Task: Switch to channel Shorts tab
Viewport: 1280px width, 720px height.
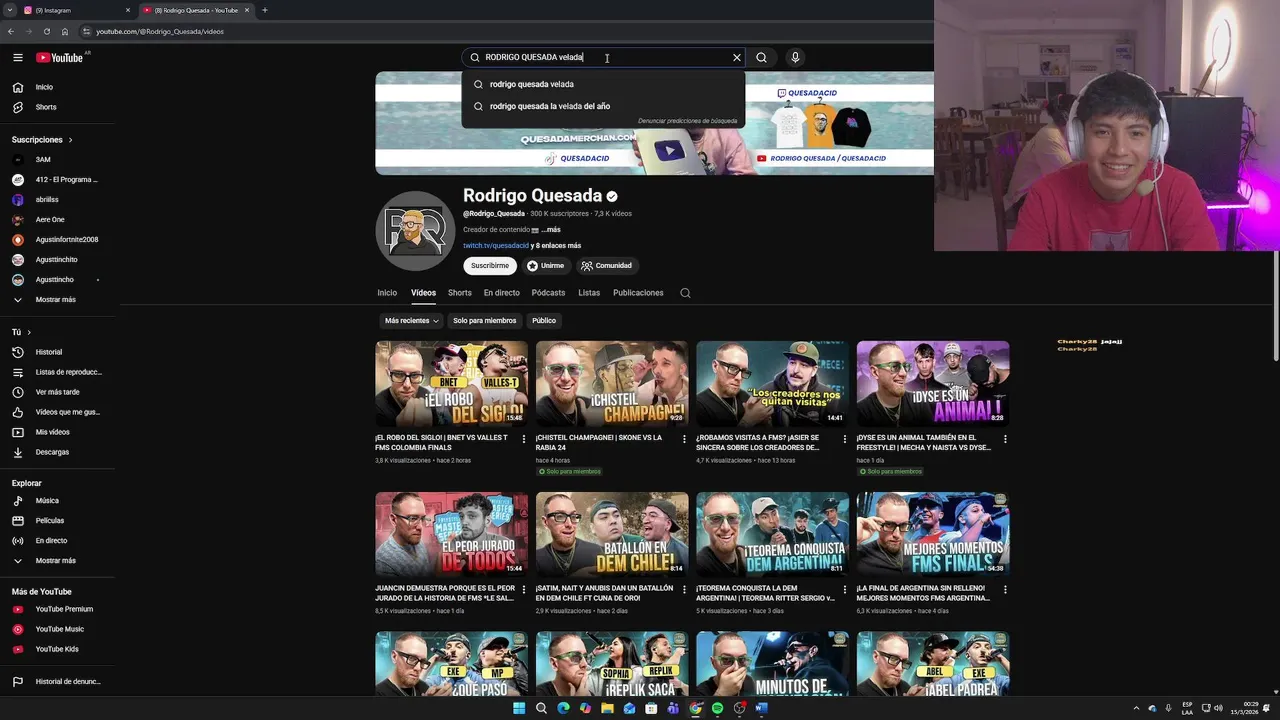Action: pyautogui.click(x=460, y=293)
